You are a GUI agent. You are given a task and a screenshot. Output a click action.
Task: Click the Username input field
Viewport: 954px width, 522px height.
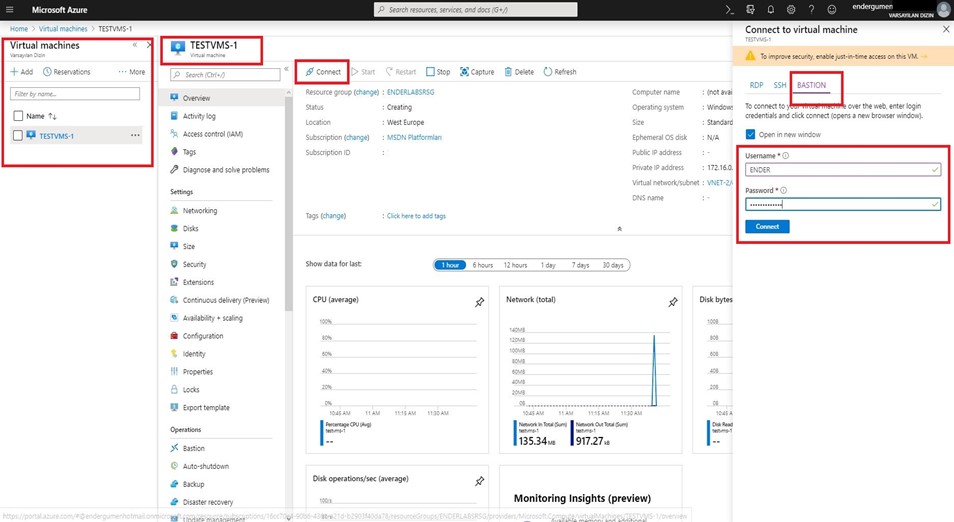(843, 170)
